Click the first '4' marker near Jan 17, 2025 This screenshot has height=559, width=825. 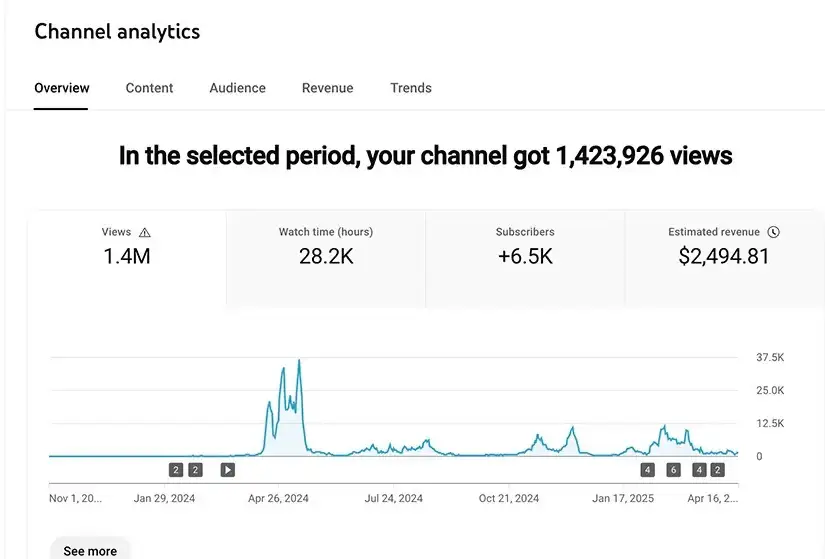point(648,470)
